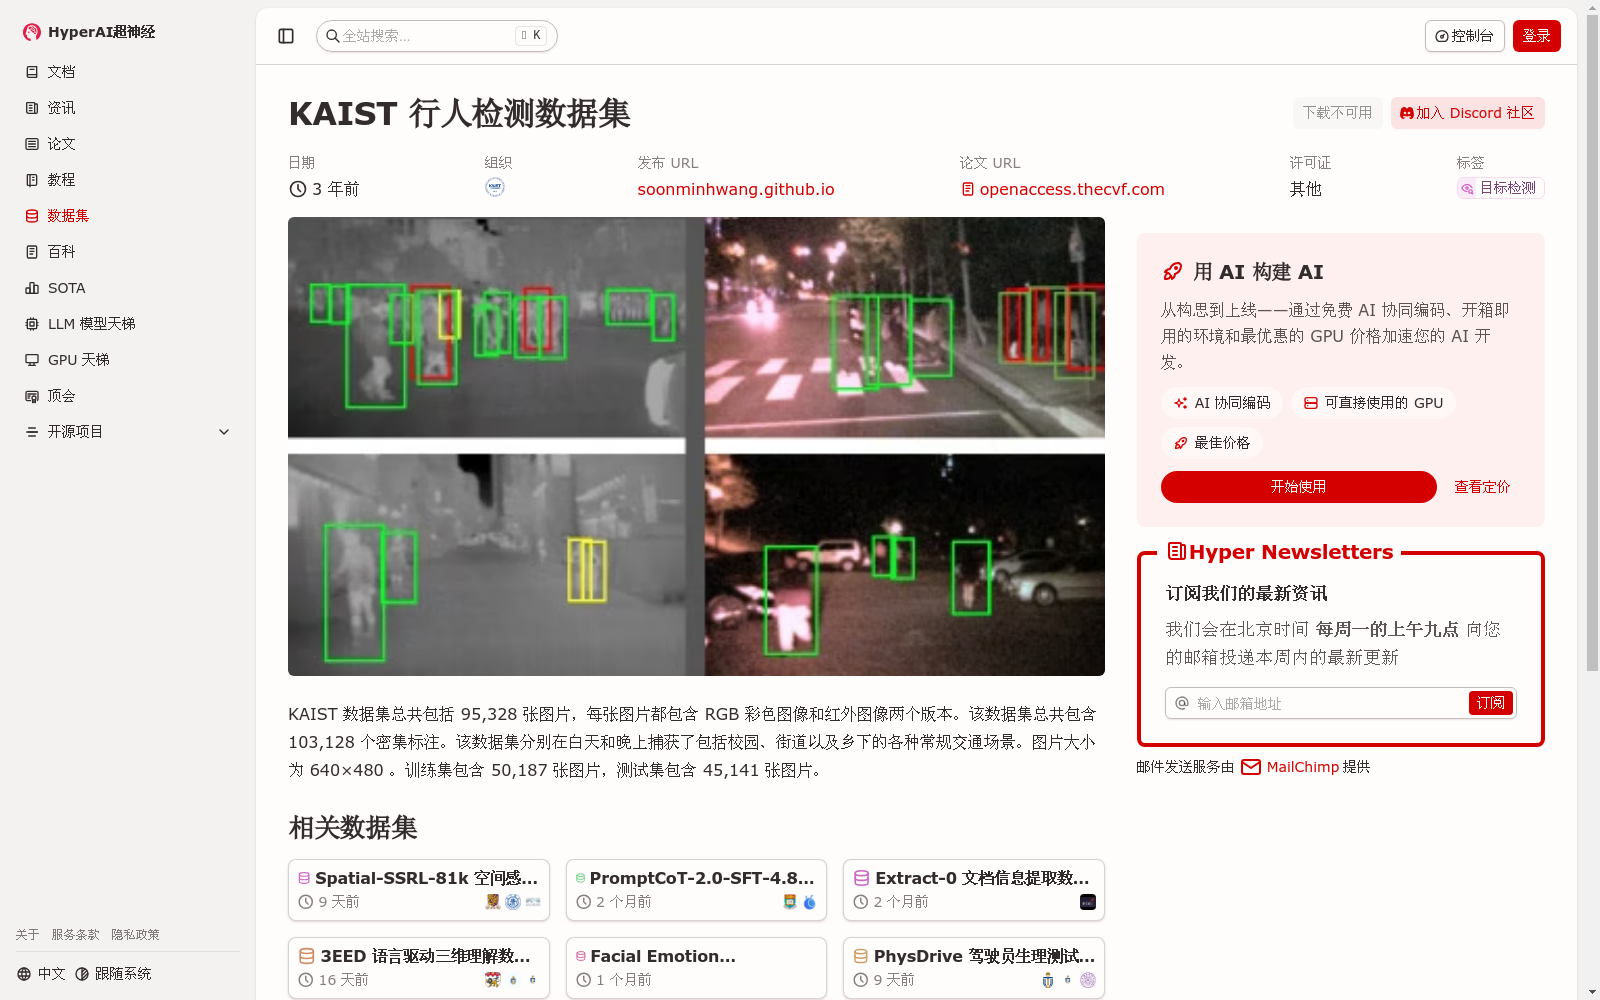1600x1000 pixels.
Task: Open 控制台 button
Action: pos(1464,36)
